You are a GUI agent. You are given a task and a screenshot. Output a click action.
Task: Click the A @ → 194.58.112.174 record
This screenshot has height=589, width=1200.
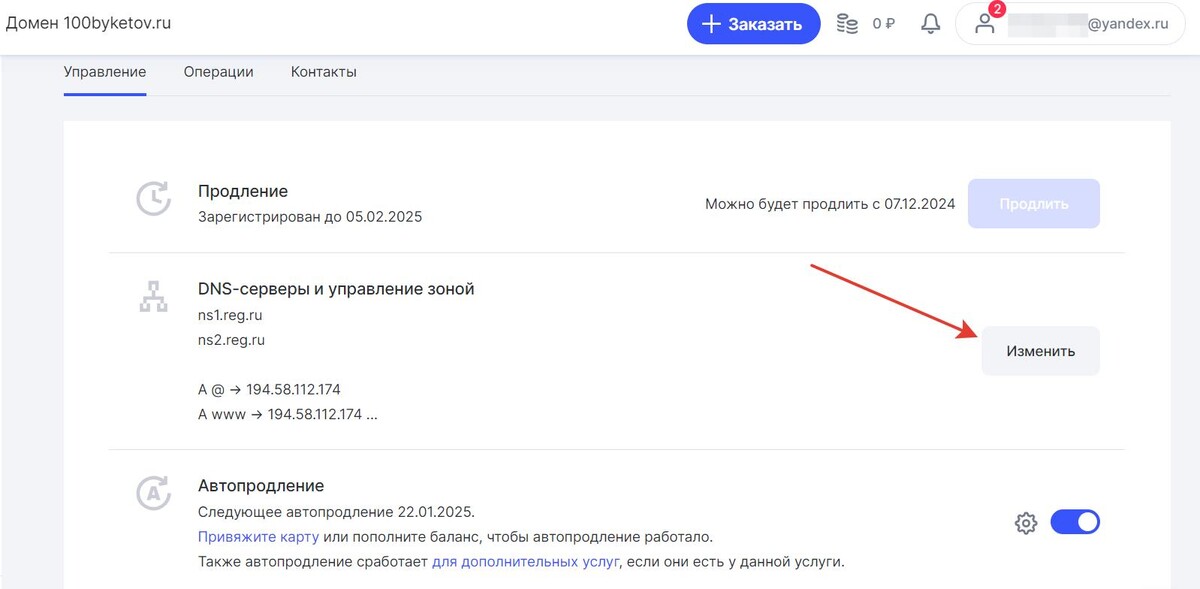(269, 389)
